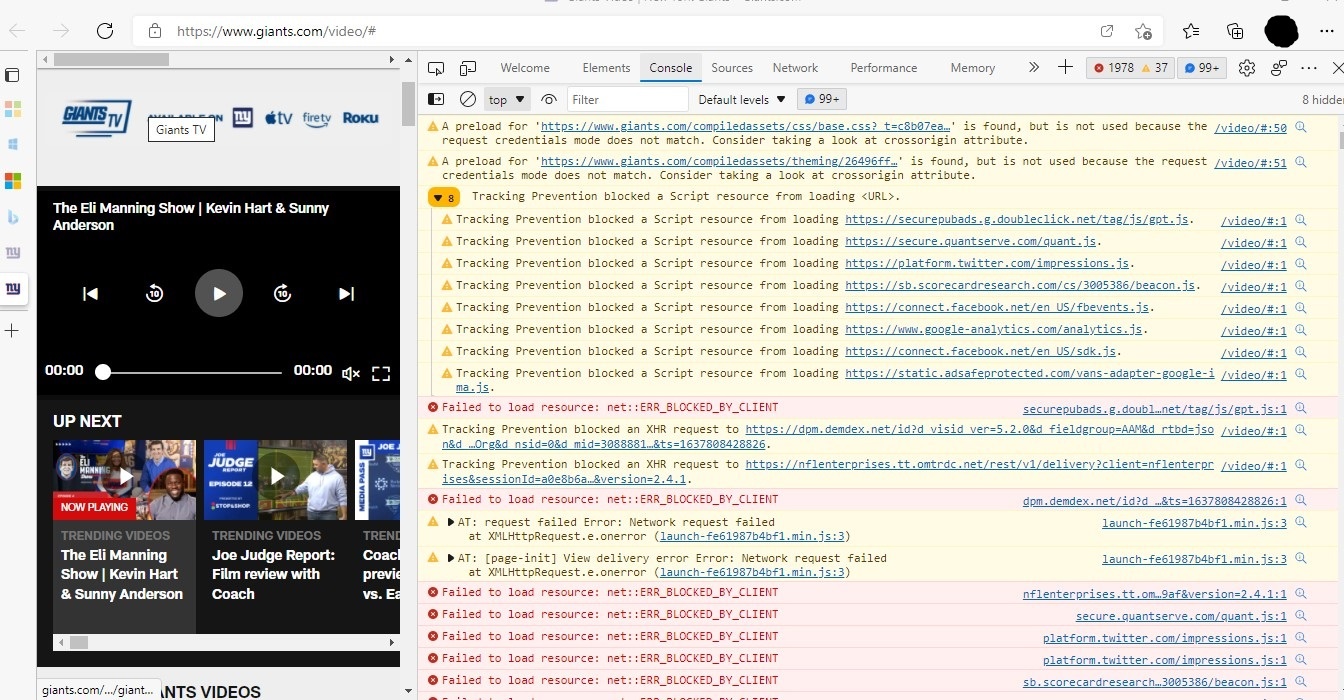
Task: Toggle the console sidebar panel
Action: pos(436,99)
